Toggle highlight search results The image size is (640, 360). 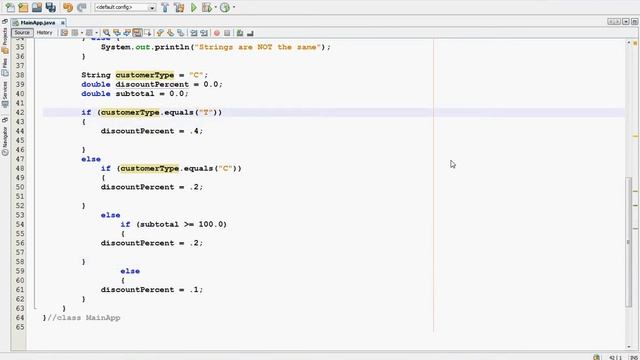pos(138,33)
